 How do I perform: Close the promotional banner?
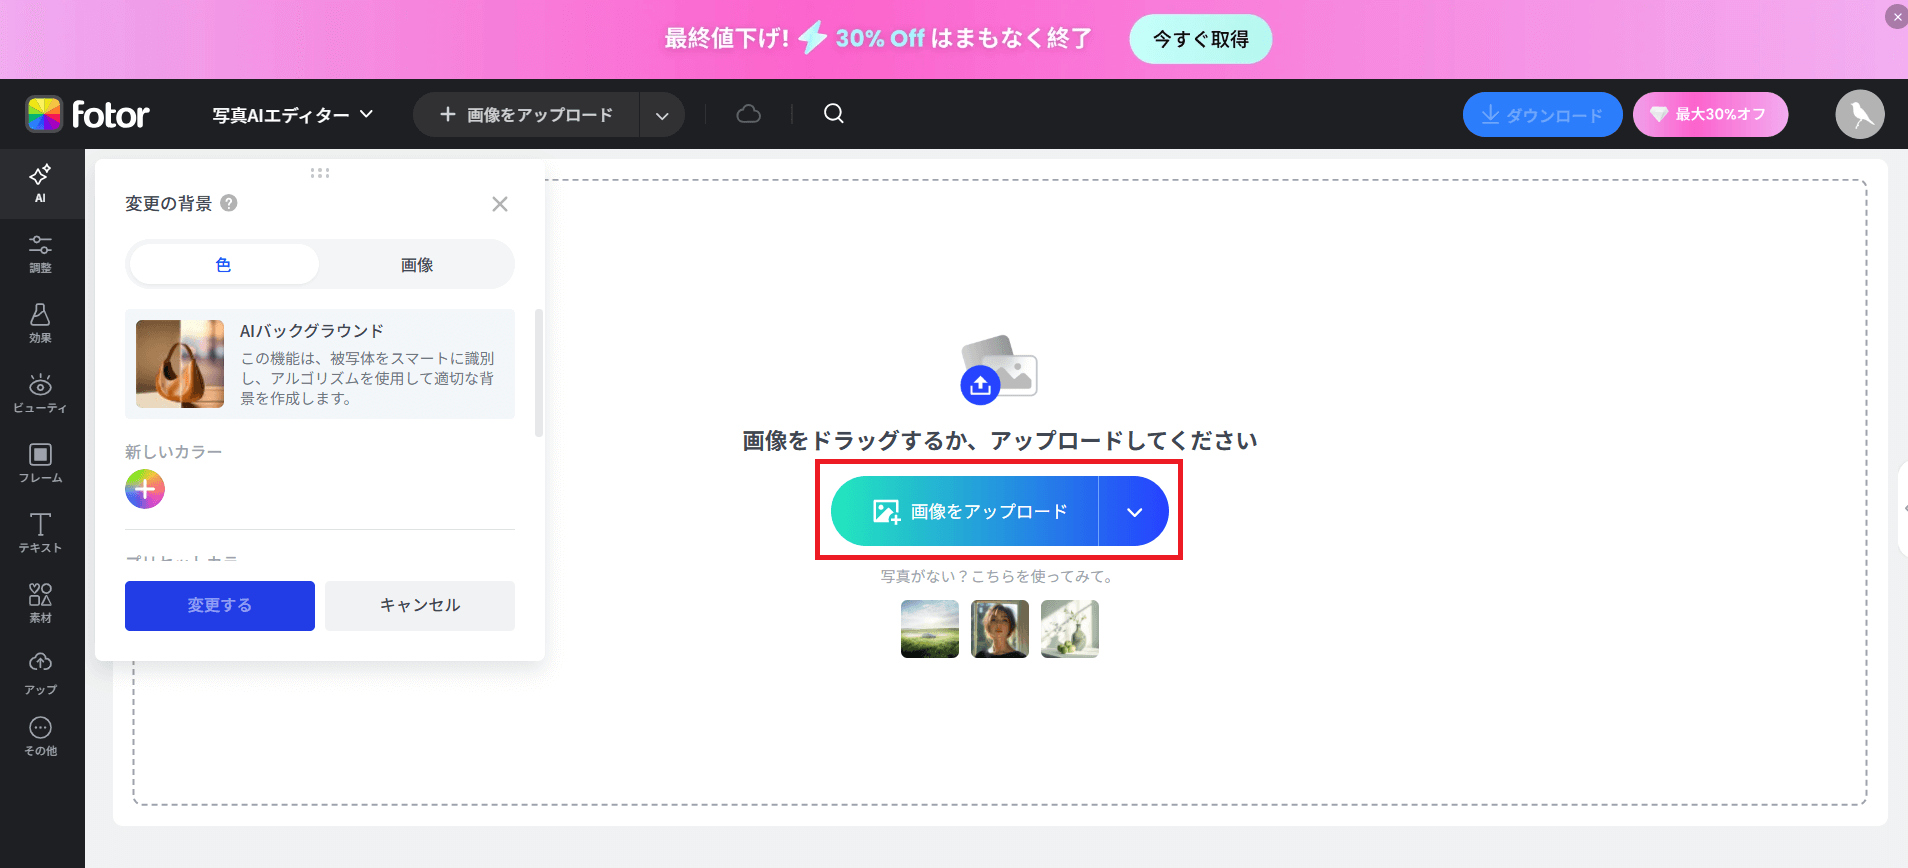coord(1896,17)
